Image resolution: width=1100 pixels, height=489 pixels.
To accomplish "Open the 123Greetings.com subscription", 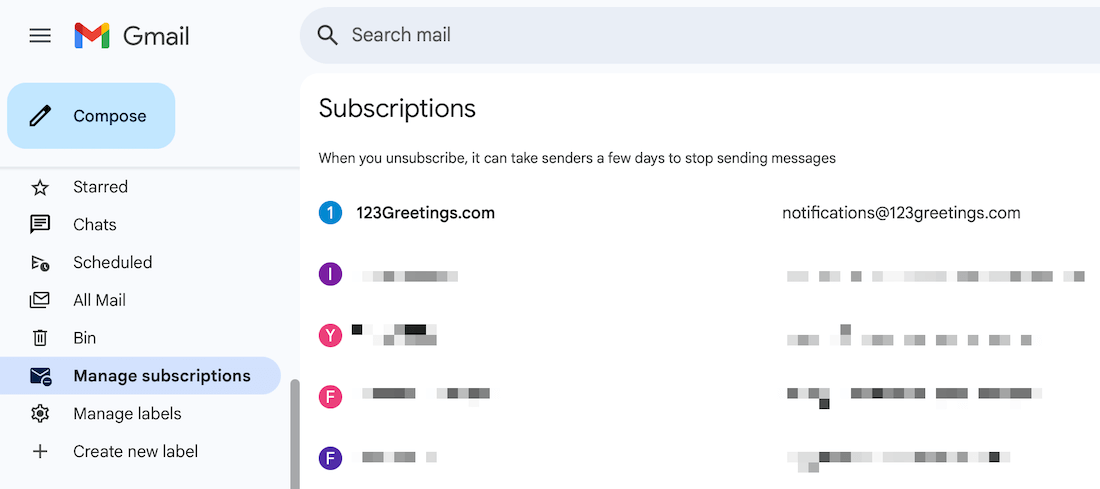I will 425,213.
